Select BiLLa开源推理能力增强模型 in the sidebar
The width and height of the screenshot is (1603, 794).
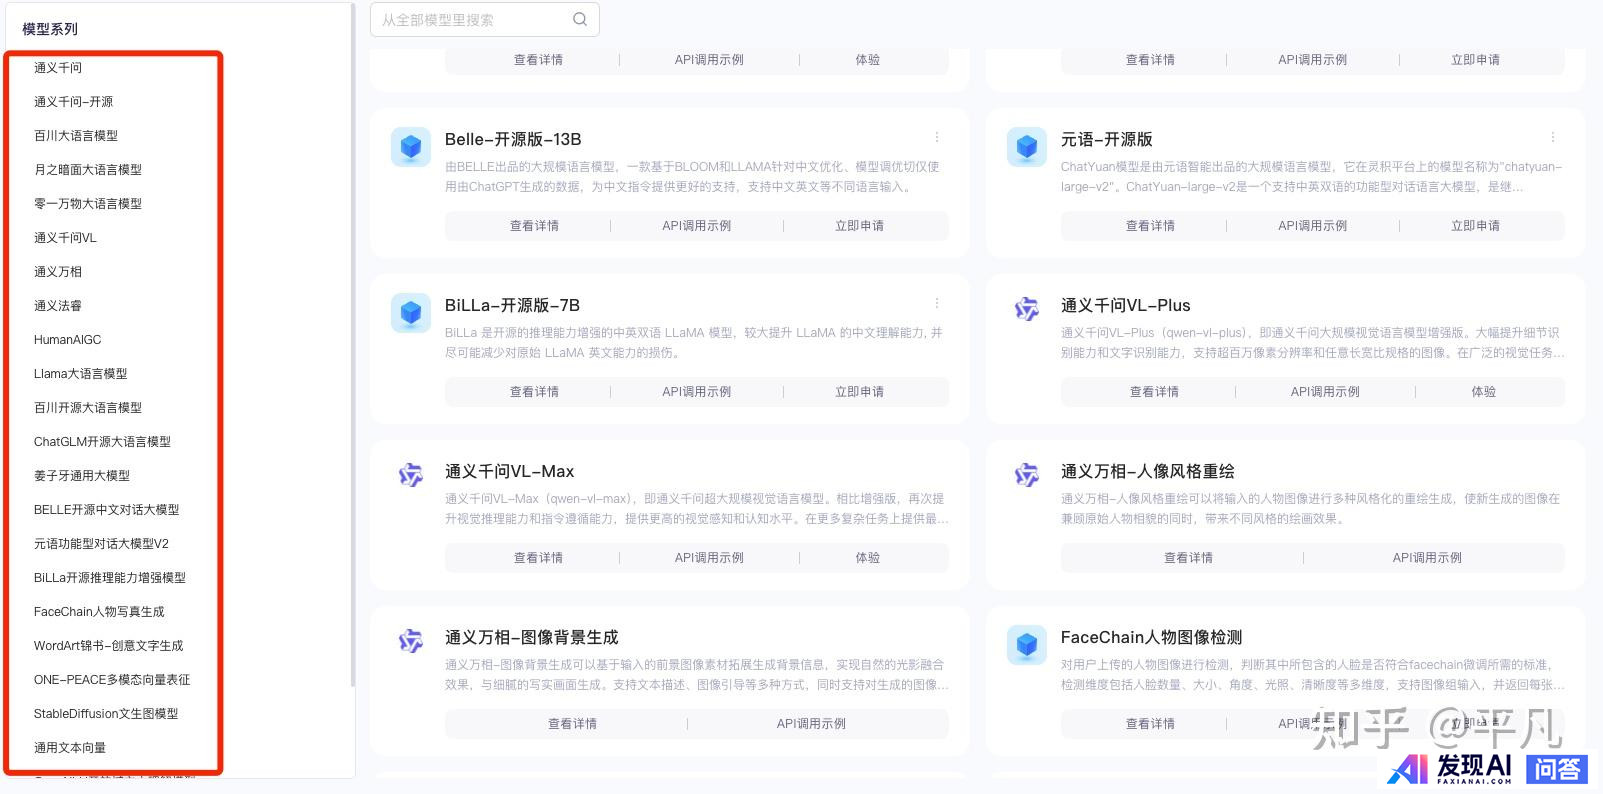pos(110,578)
